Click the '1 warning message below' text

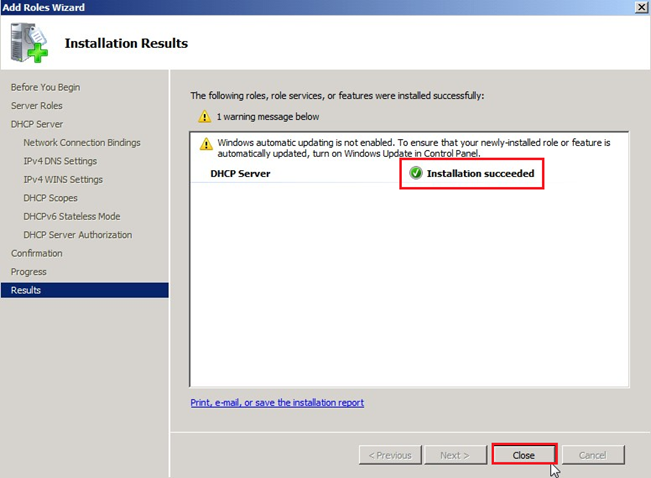(268, 117)
